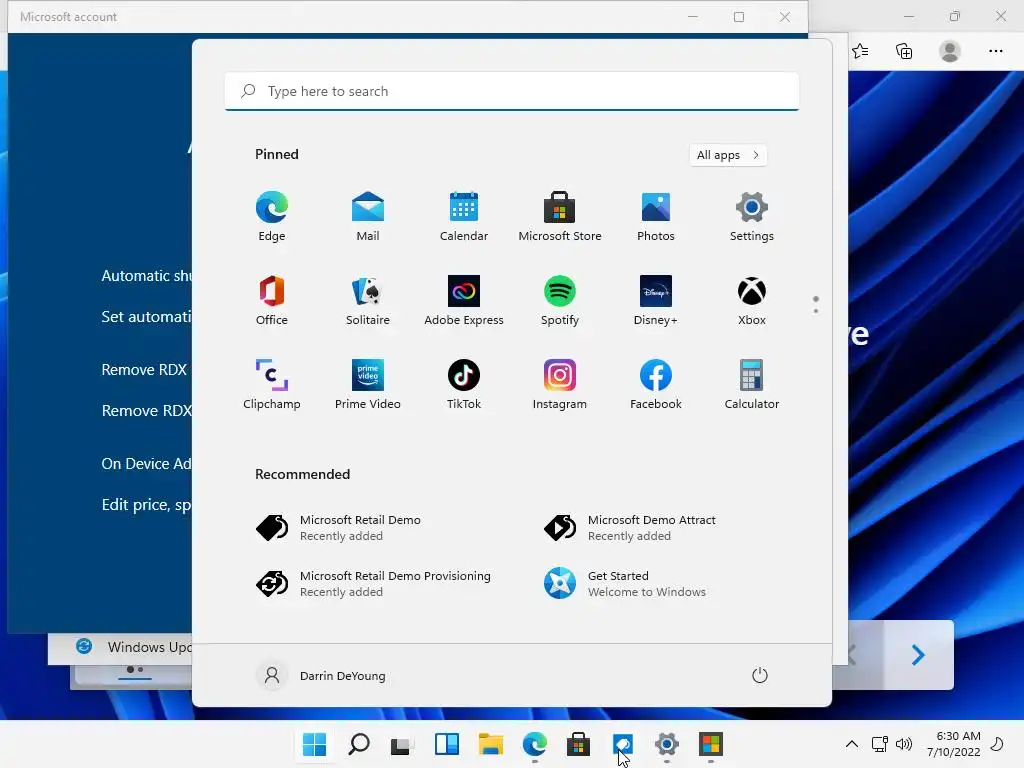Expand the All apps list
Viewport: 1024px width, 768px height.
(728, 155)
